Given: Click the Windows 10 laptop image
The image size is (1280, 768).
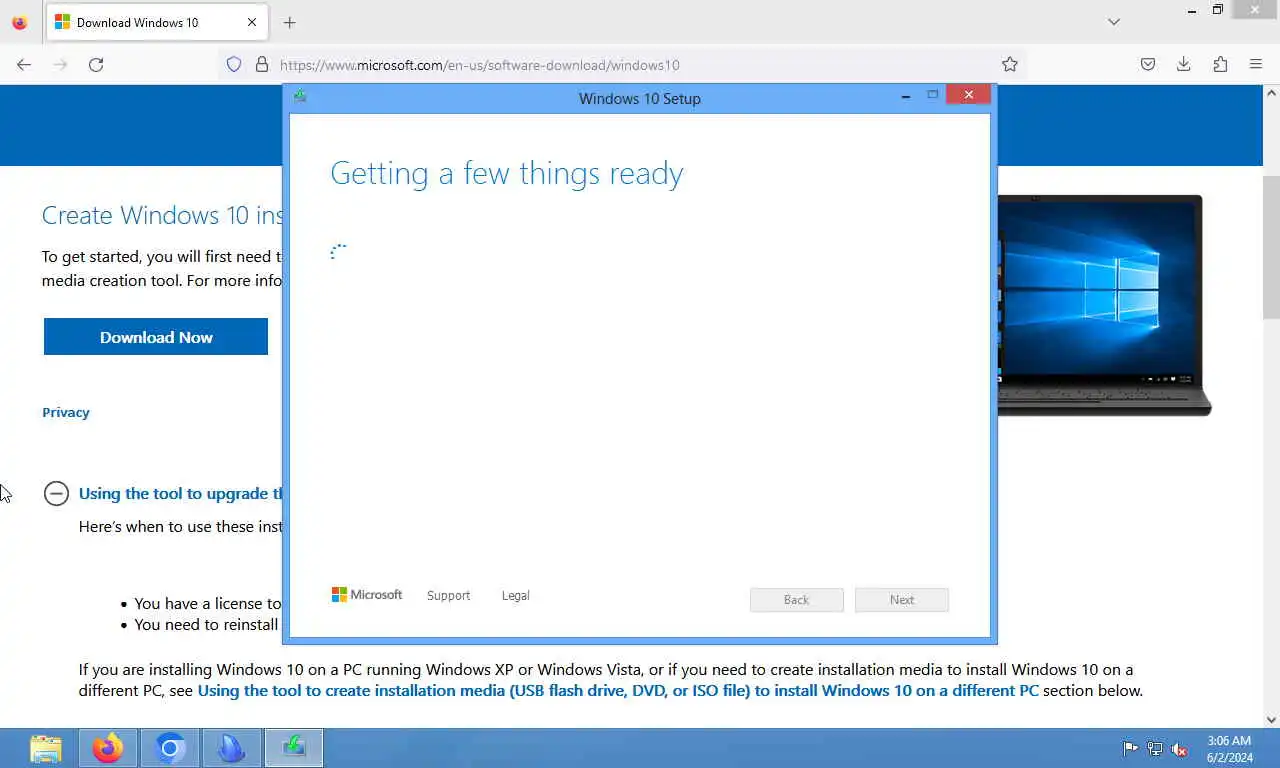Looking at the screenshot, I should 1104,305.
